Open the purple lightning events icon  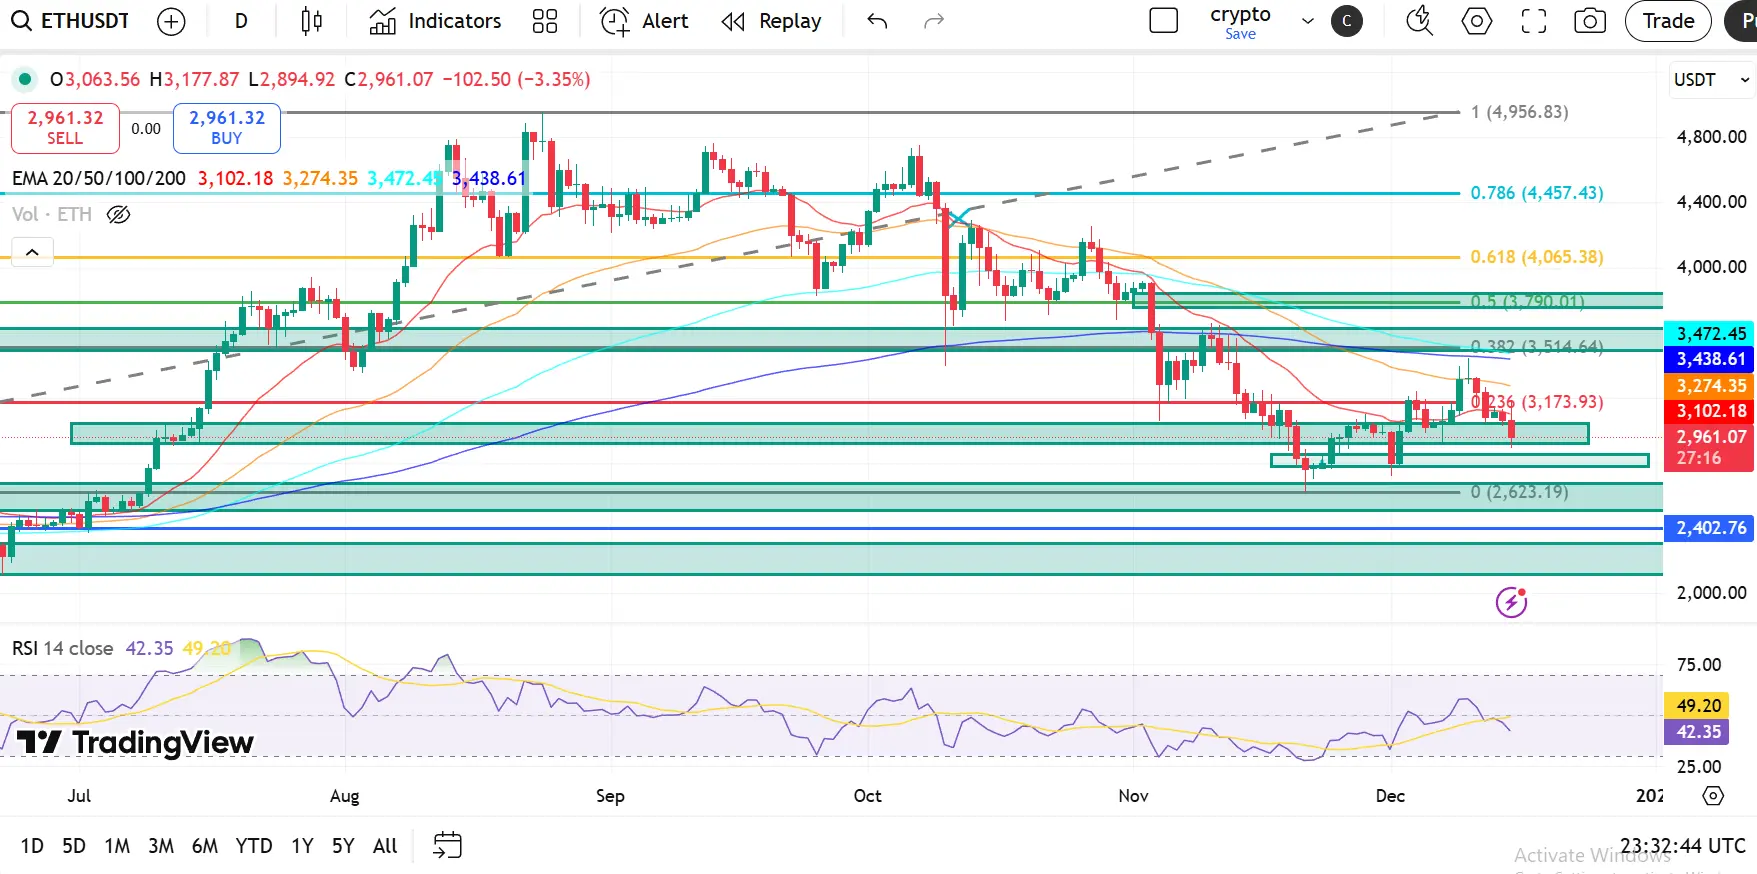tap(1511, 602)
